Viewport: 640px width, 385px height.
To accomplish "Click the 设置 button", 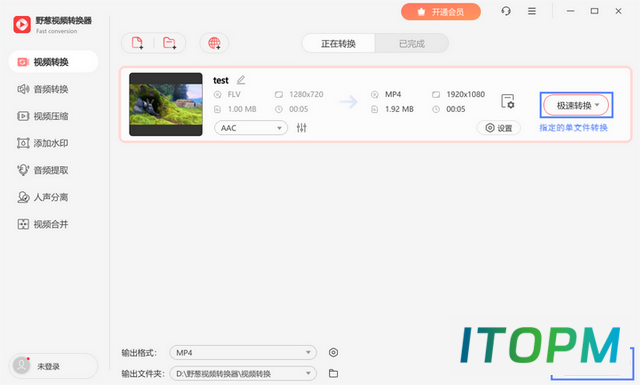I will coord(498,128).
